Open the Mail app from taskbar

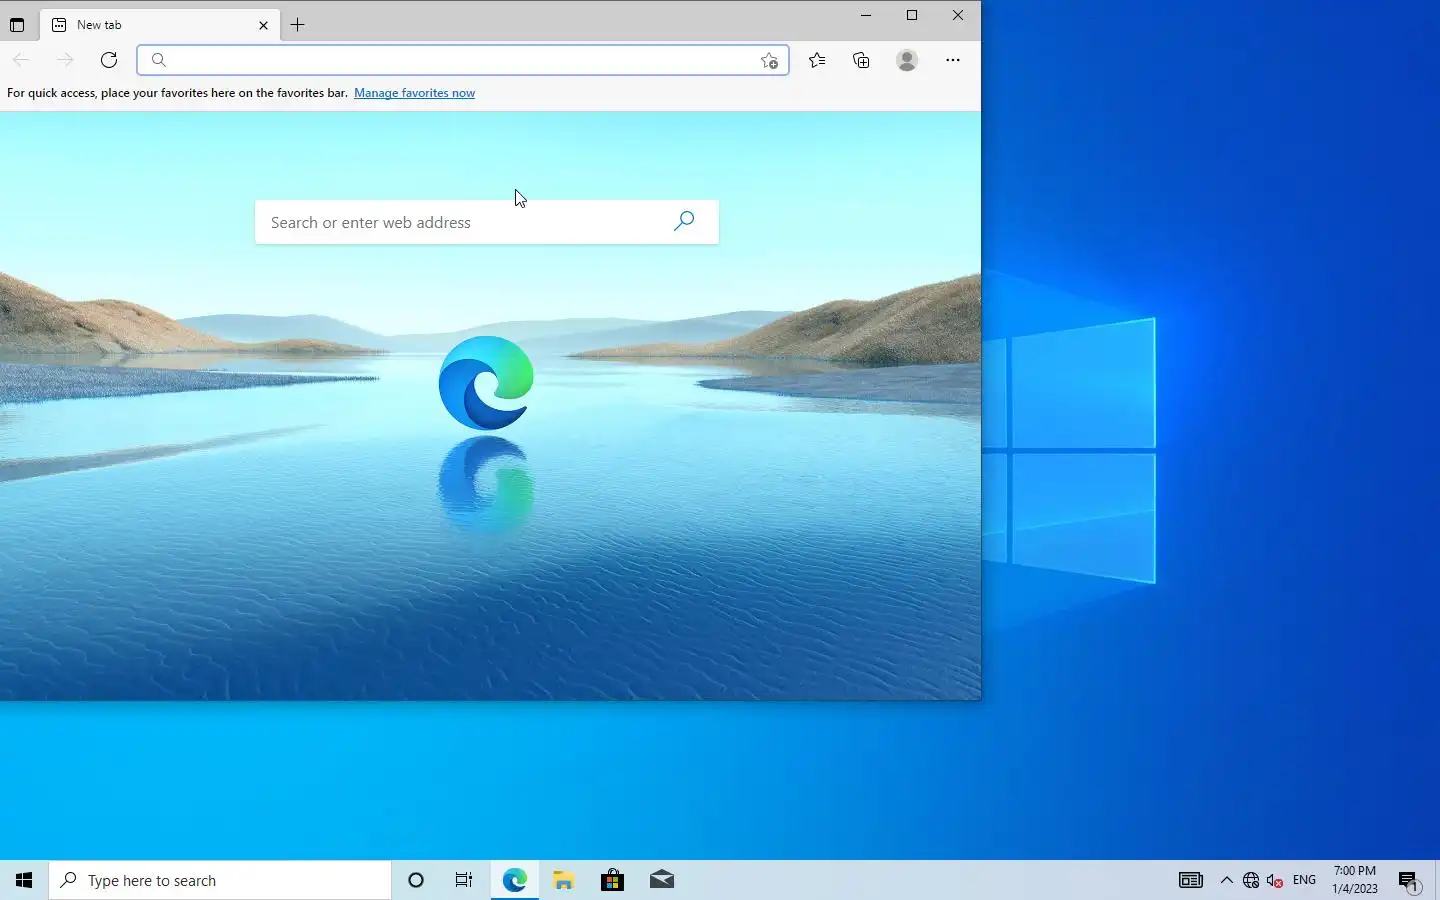661,880
